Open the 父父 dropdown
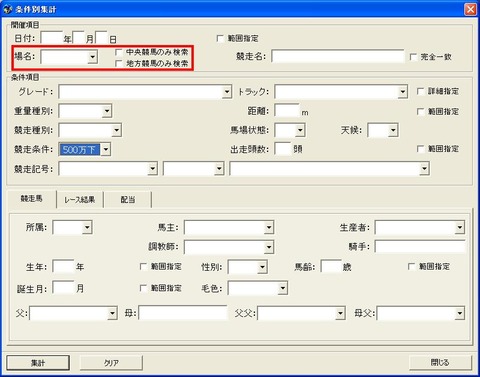The image size is (480, 377). coord(340,313)
